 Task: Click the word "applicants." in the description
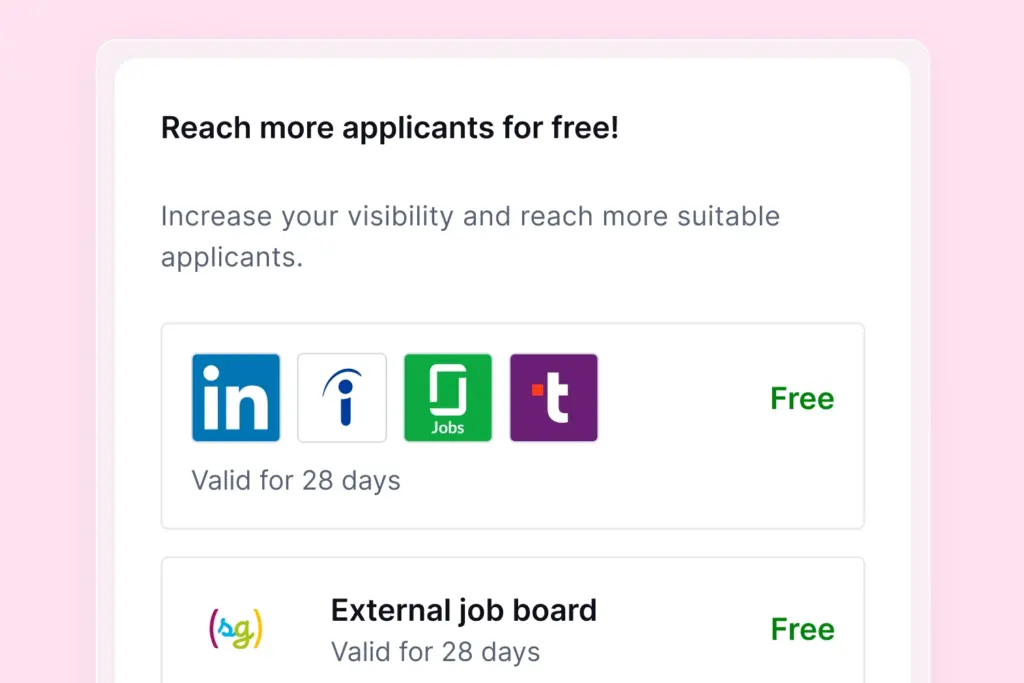coord(232,257)
